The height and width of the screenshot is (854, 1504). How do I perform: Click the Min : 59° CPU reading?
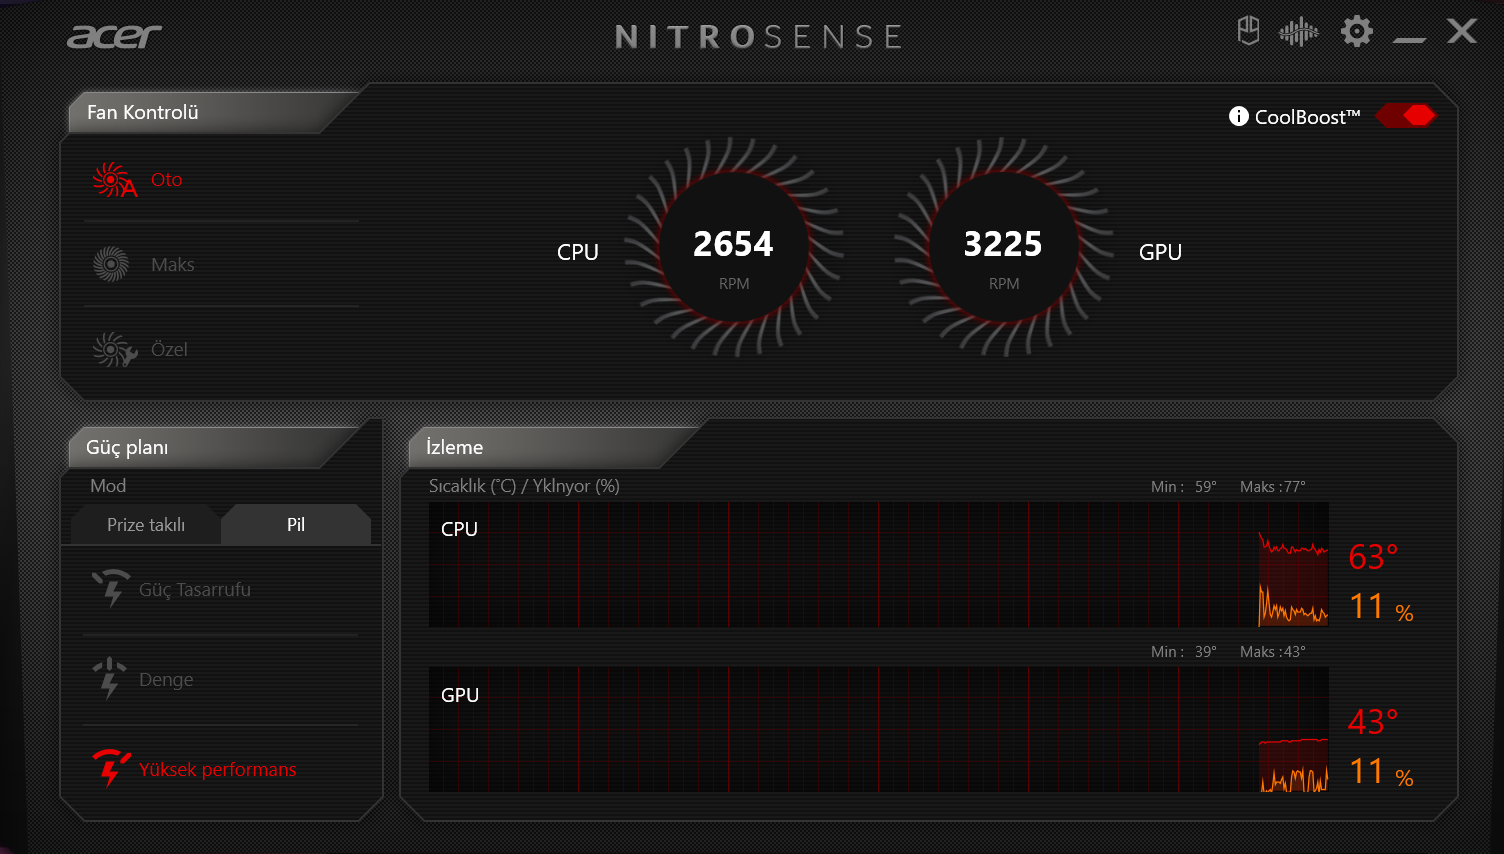tap(1184, 487)
